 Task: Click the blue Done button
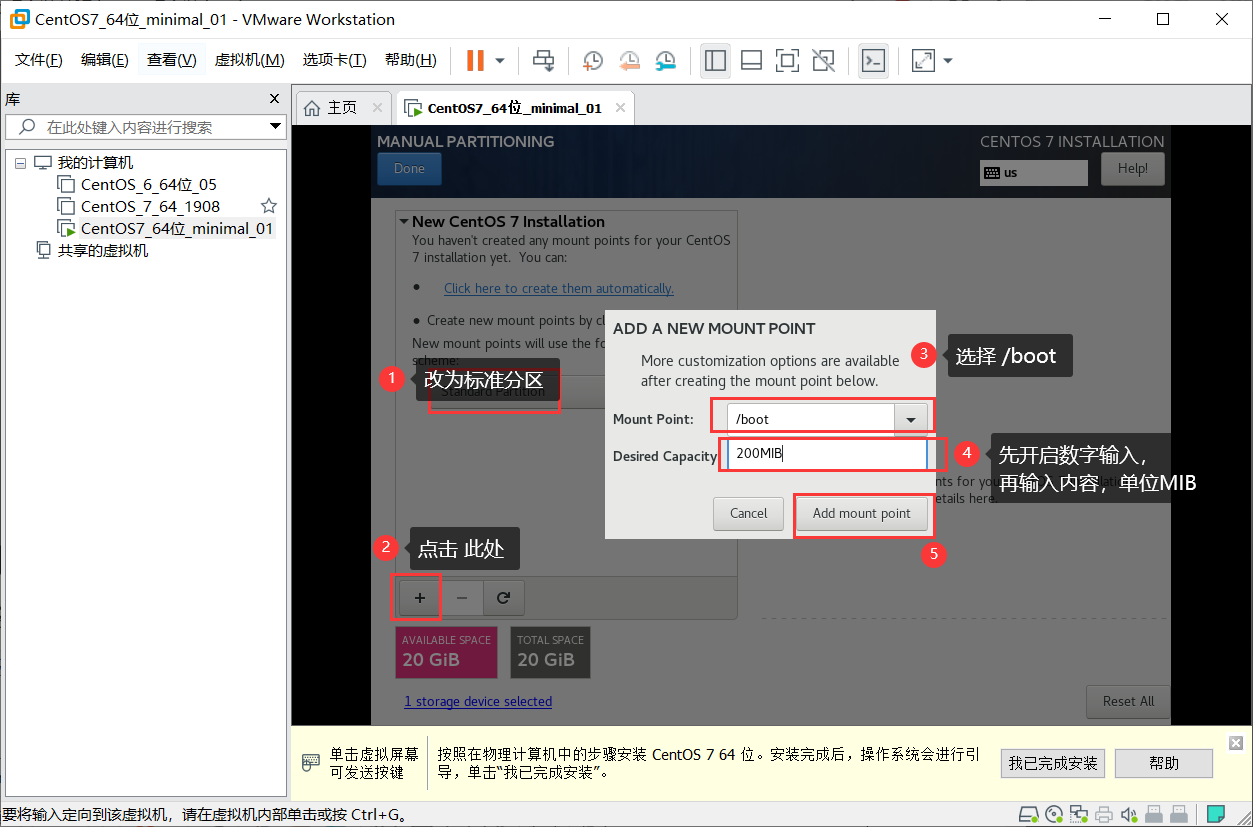409,169
